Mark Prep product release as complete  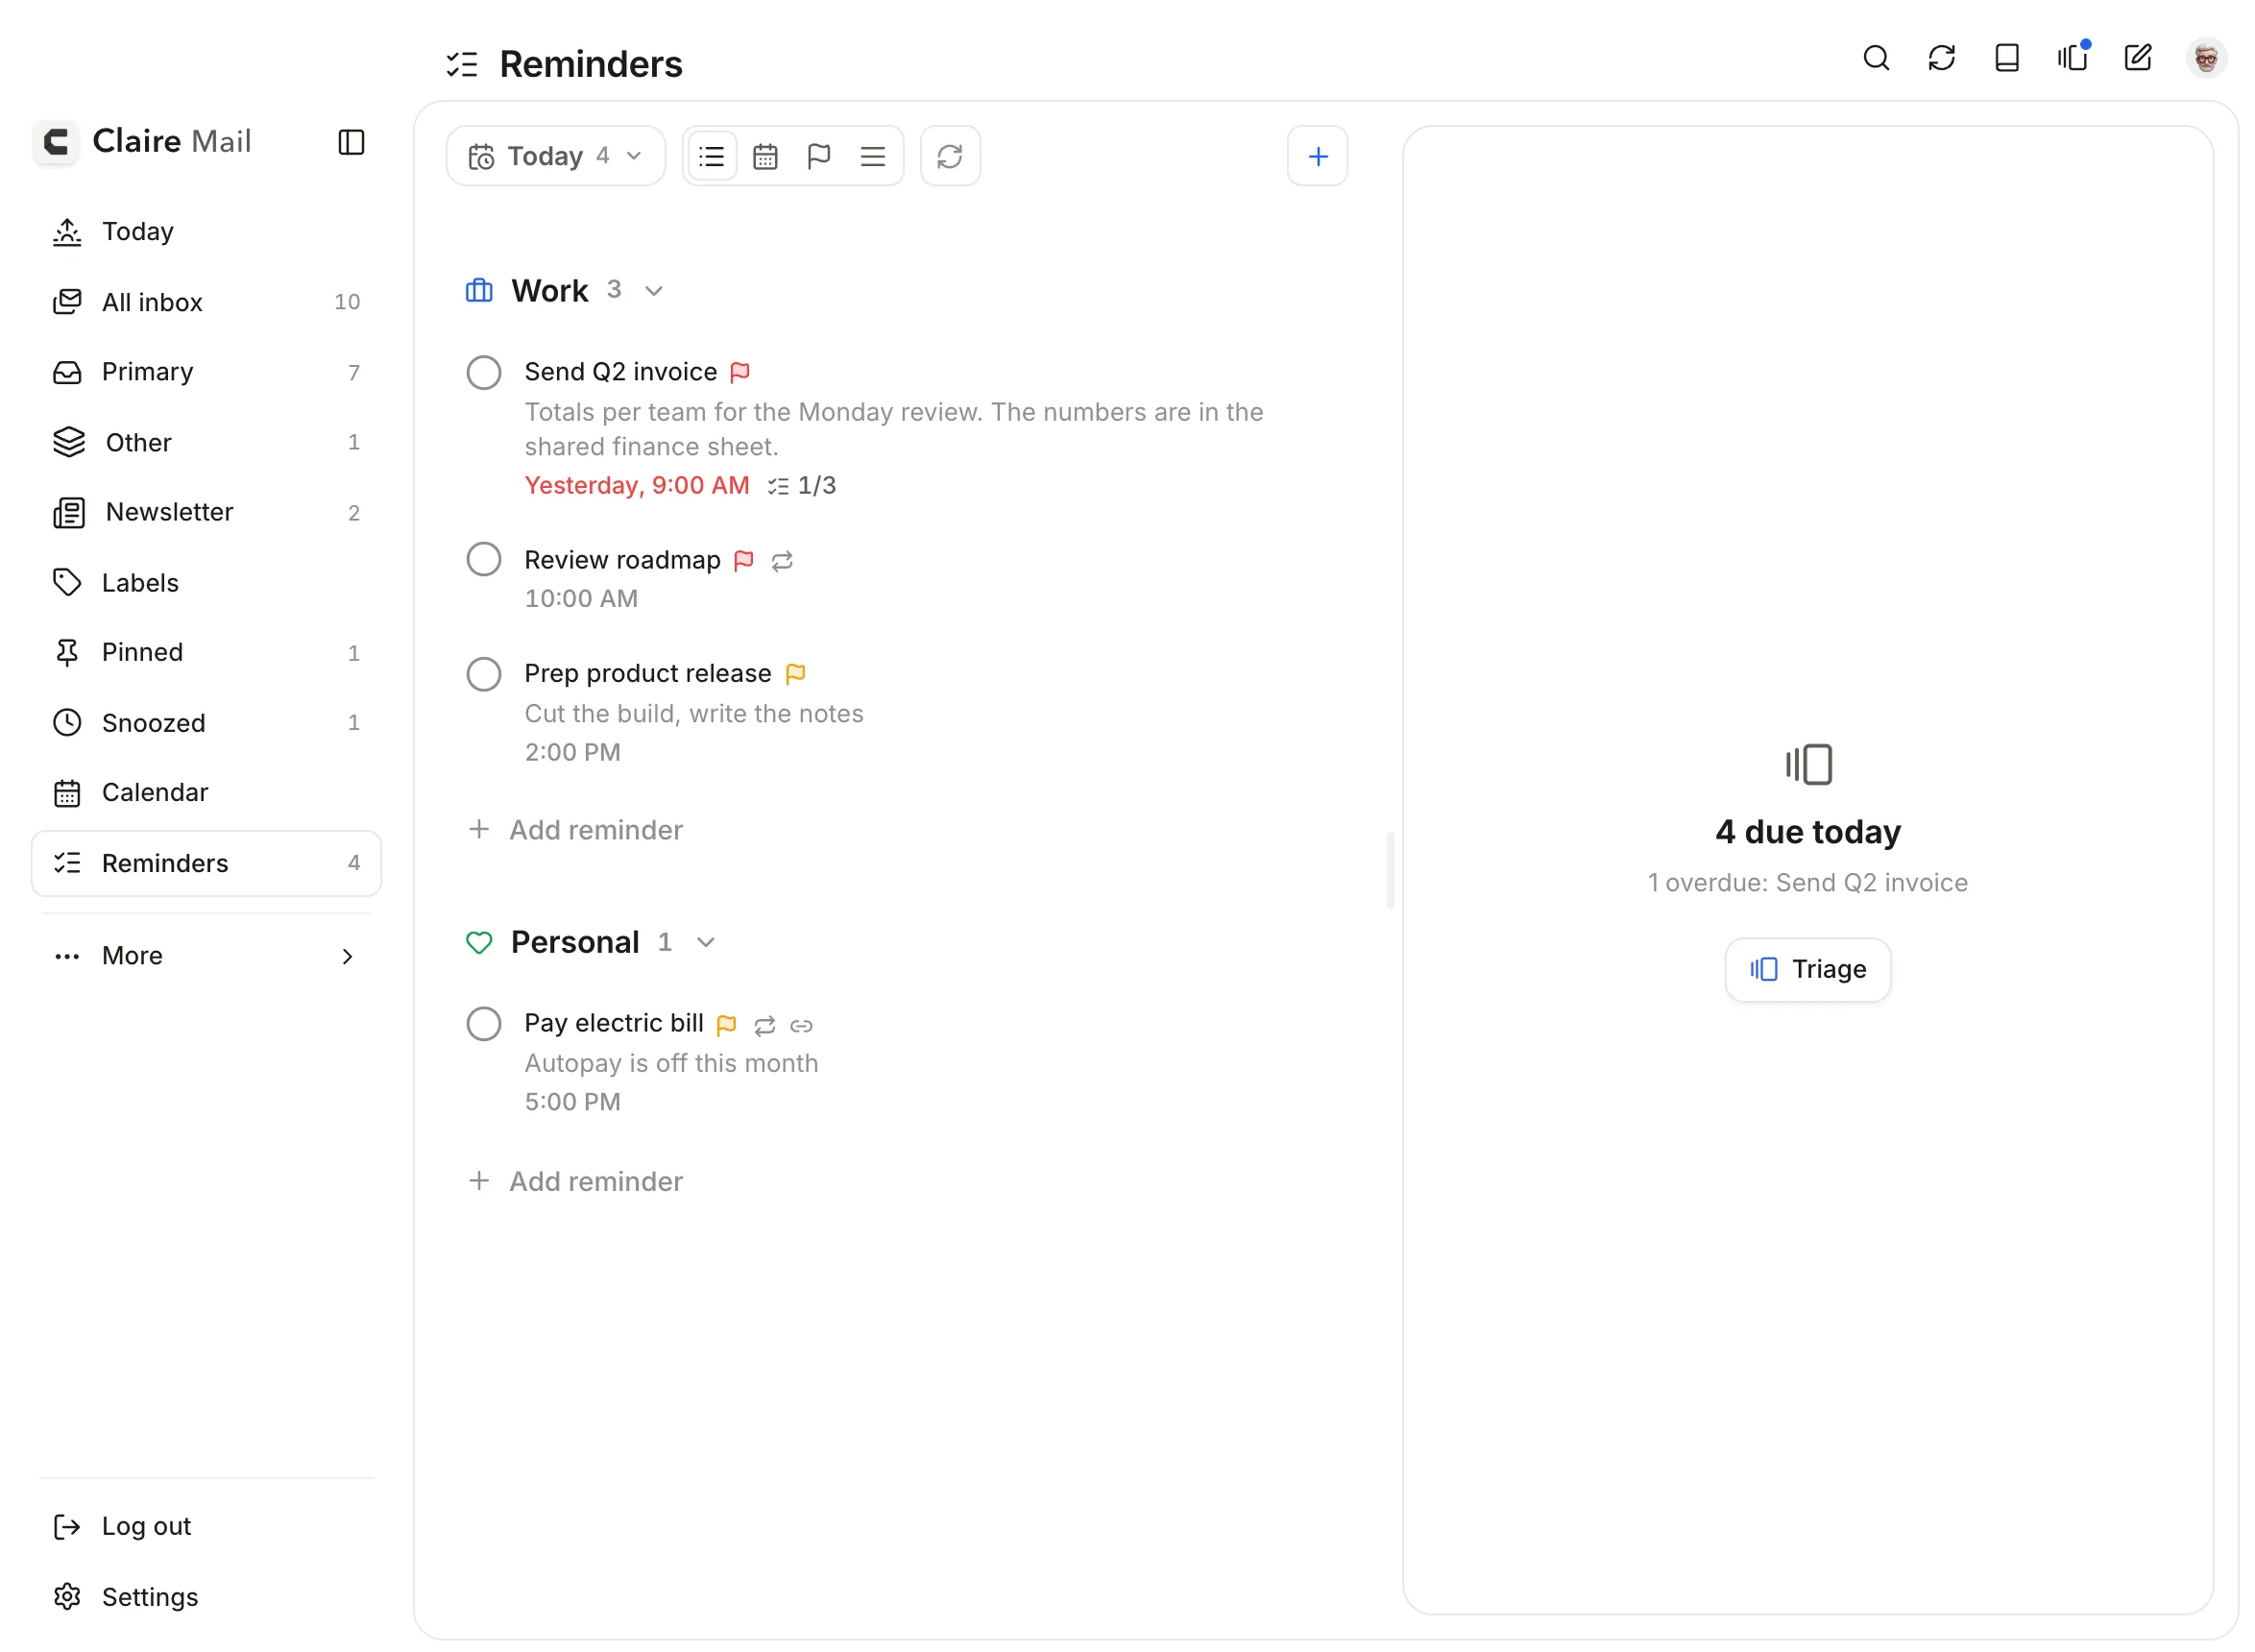(484, 674)
